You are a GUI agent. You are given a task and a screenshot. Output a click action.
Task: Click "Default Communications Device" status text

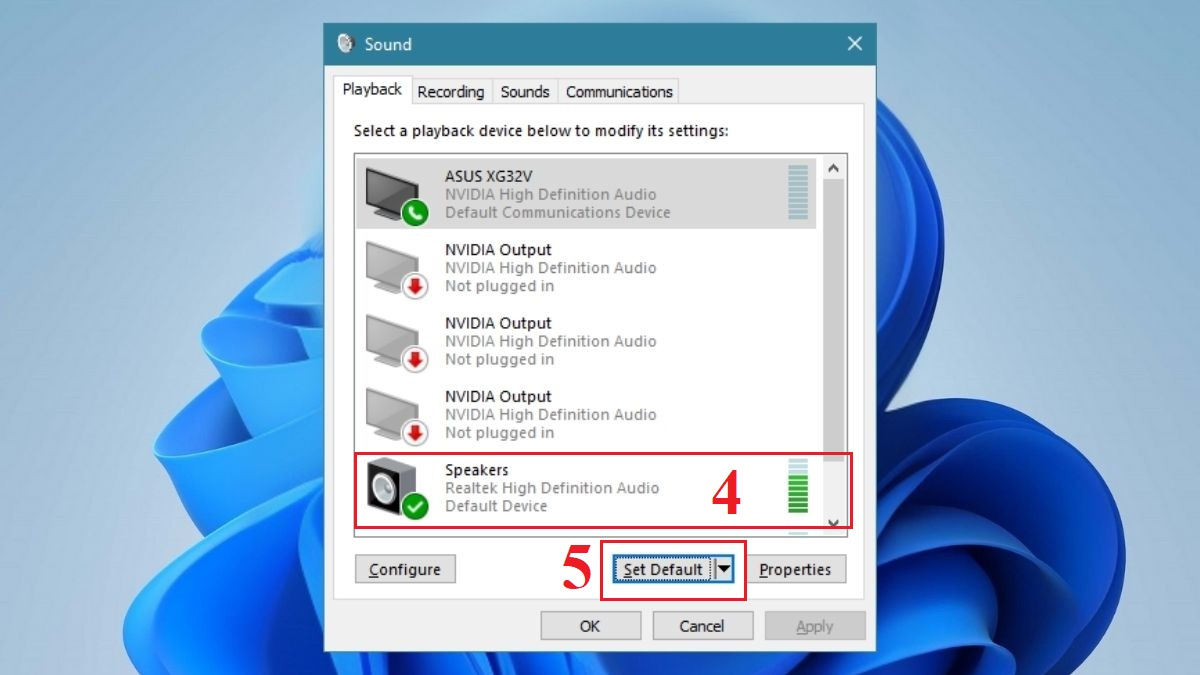coord(558,212)
